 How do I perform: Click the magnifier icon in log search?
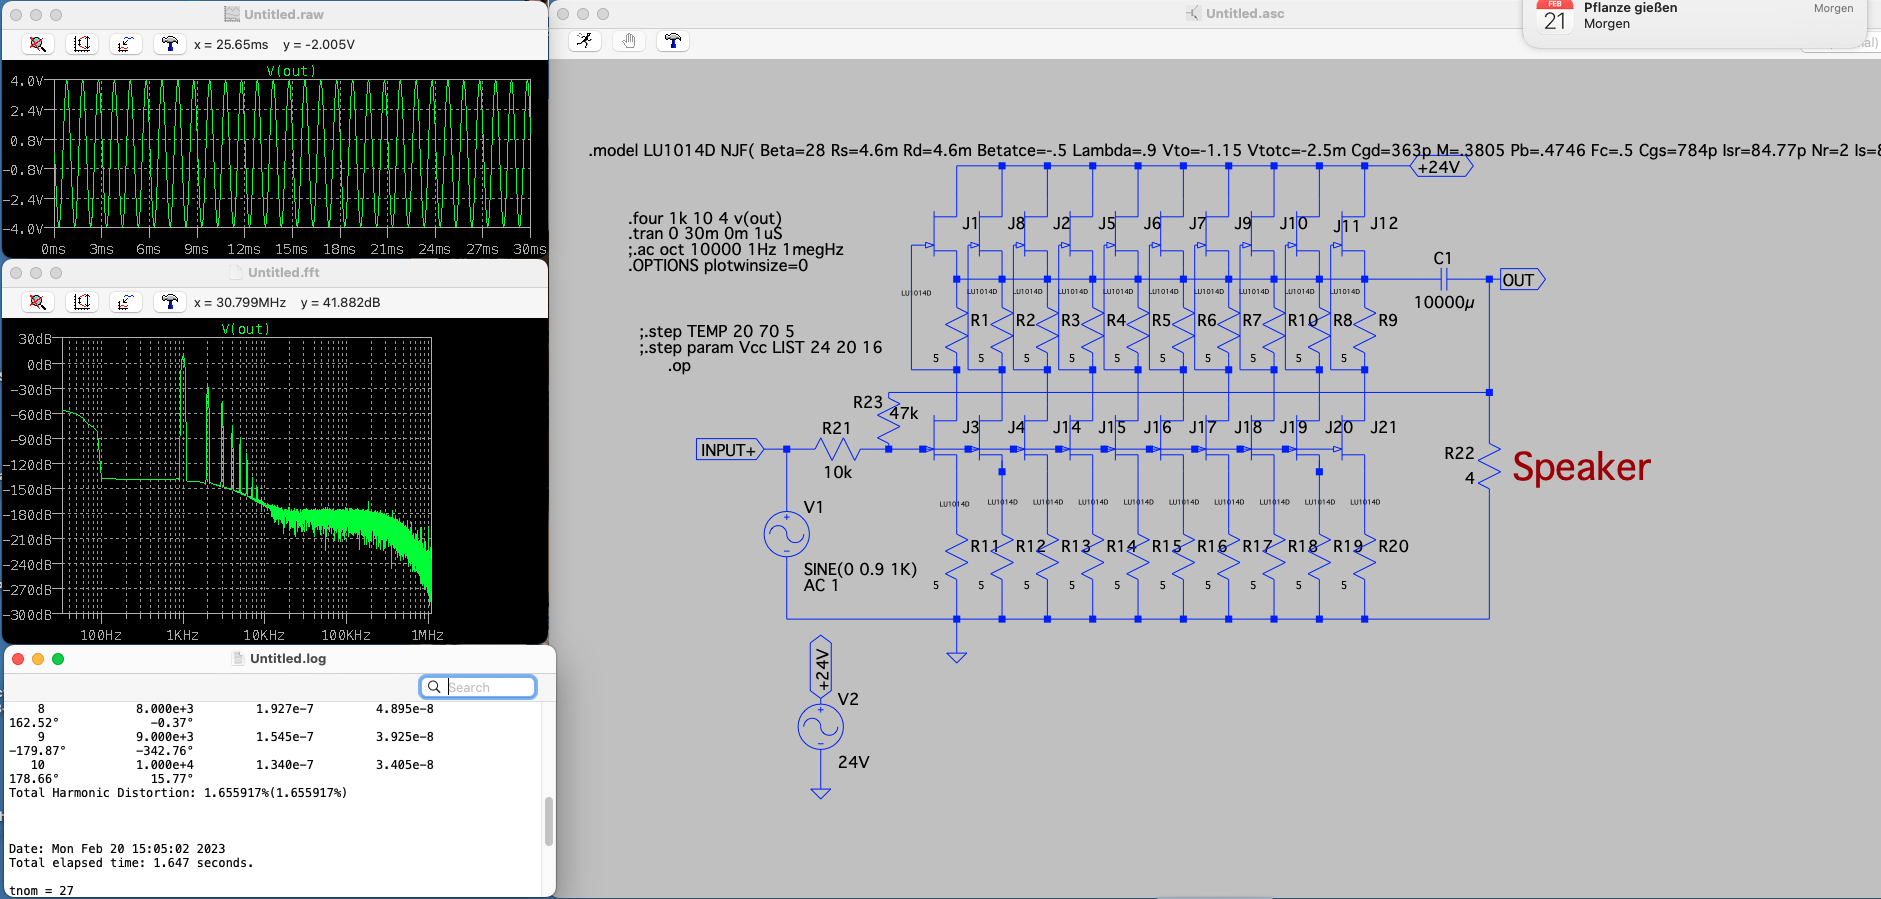(434, 687)
